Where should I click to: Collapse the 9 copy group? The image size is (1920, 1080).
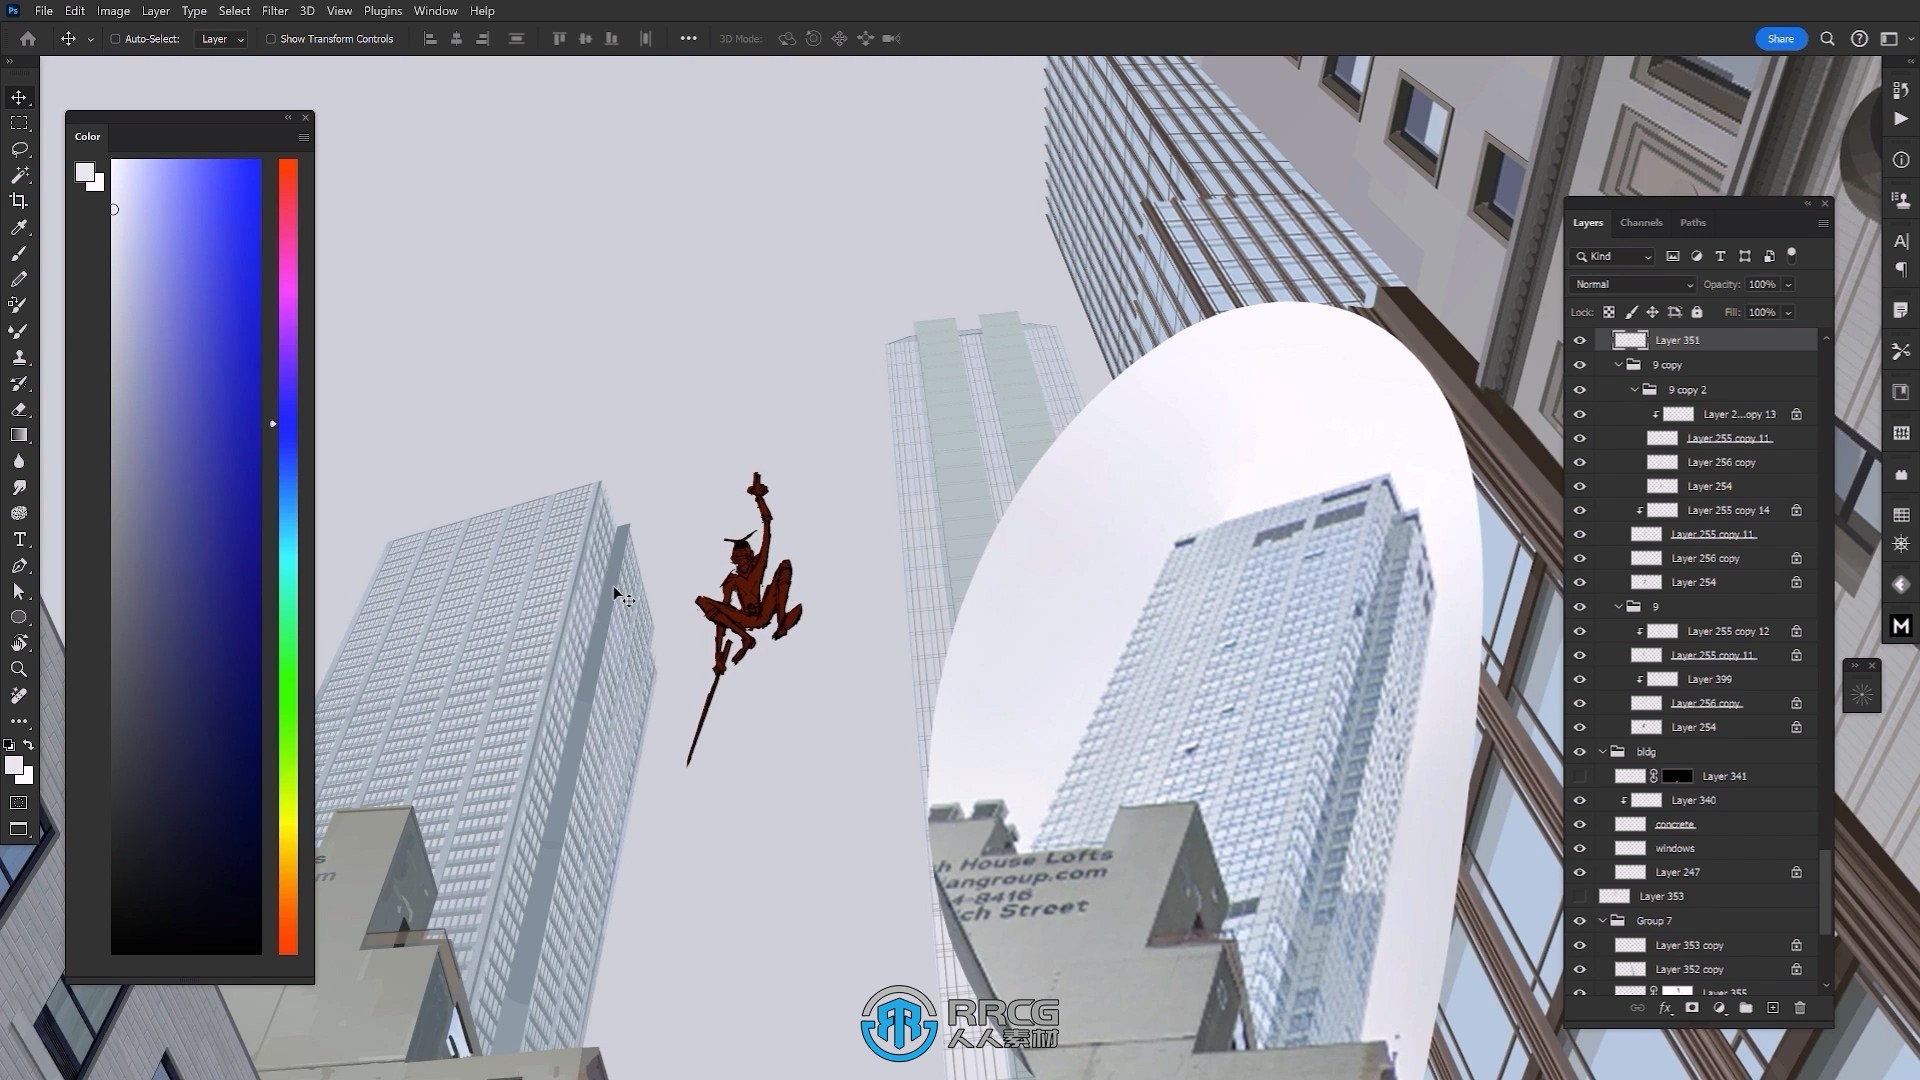pyautogui.click(x=1619, y=365)
